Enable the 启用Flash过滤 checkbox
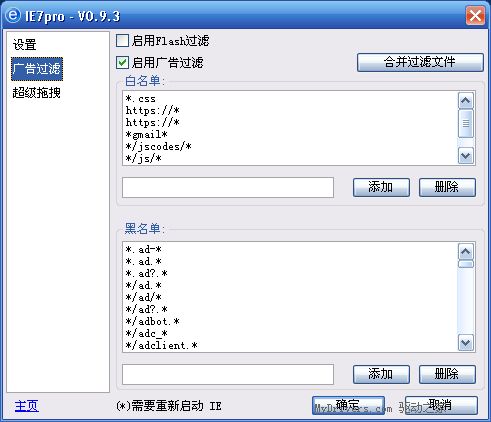 pyautogui.click(x=122, y=41)
